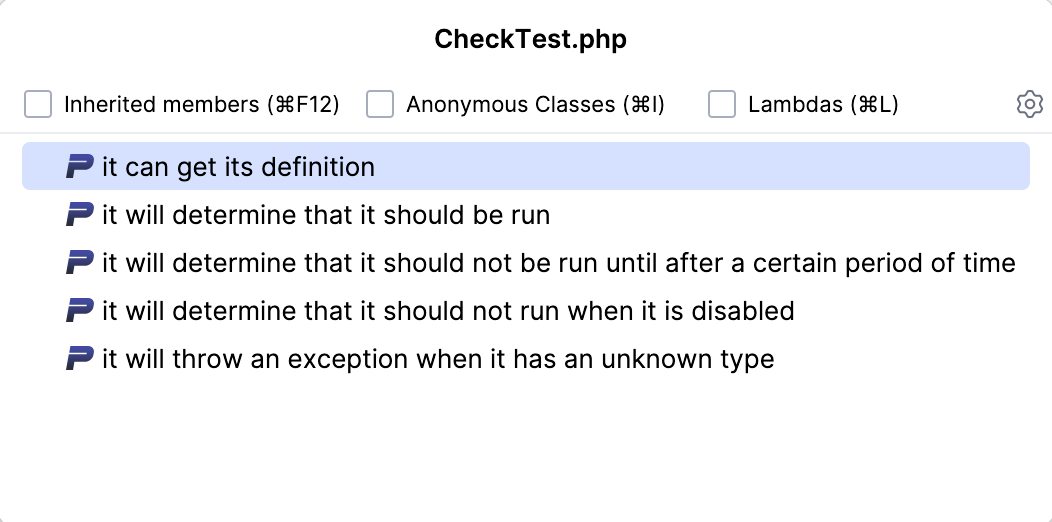Click the 'Anonymous Classes (⌘I)' label

(x=535, y=104)
